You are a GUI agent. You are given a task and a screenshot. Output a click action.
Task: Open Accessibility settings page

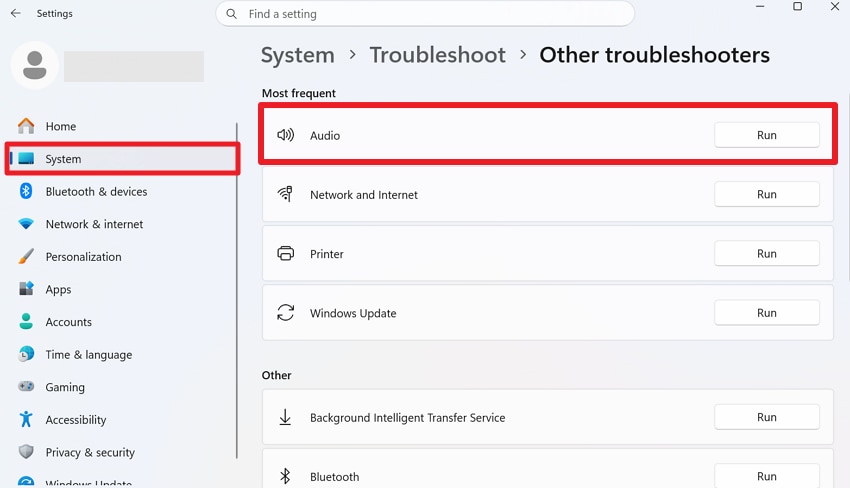click(122, 419)
